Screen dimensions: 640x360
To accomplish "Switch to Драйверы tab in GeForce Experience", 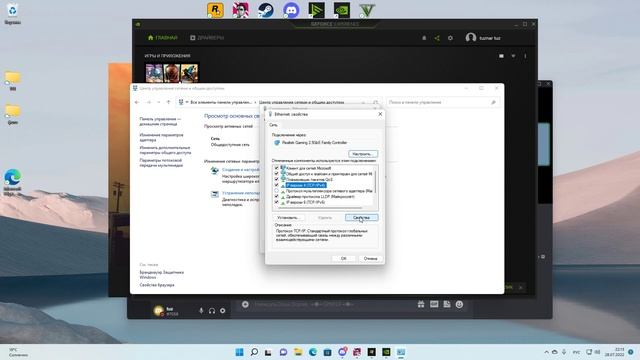I will (x=207, y=38).
